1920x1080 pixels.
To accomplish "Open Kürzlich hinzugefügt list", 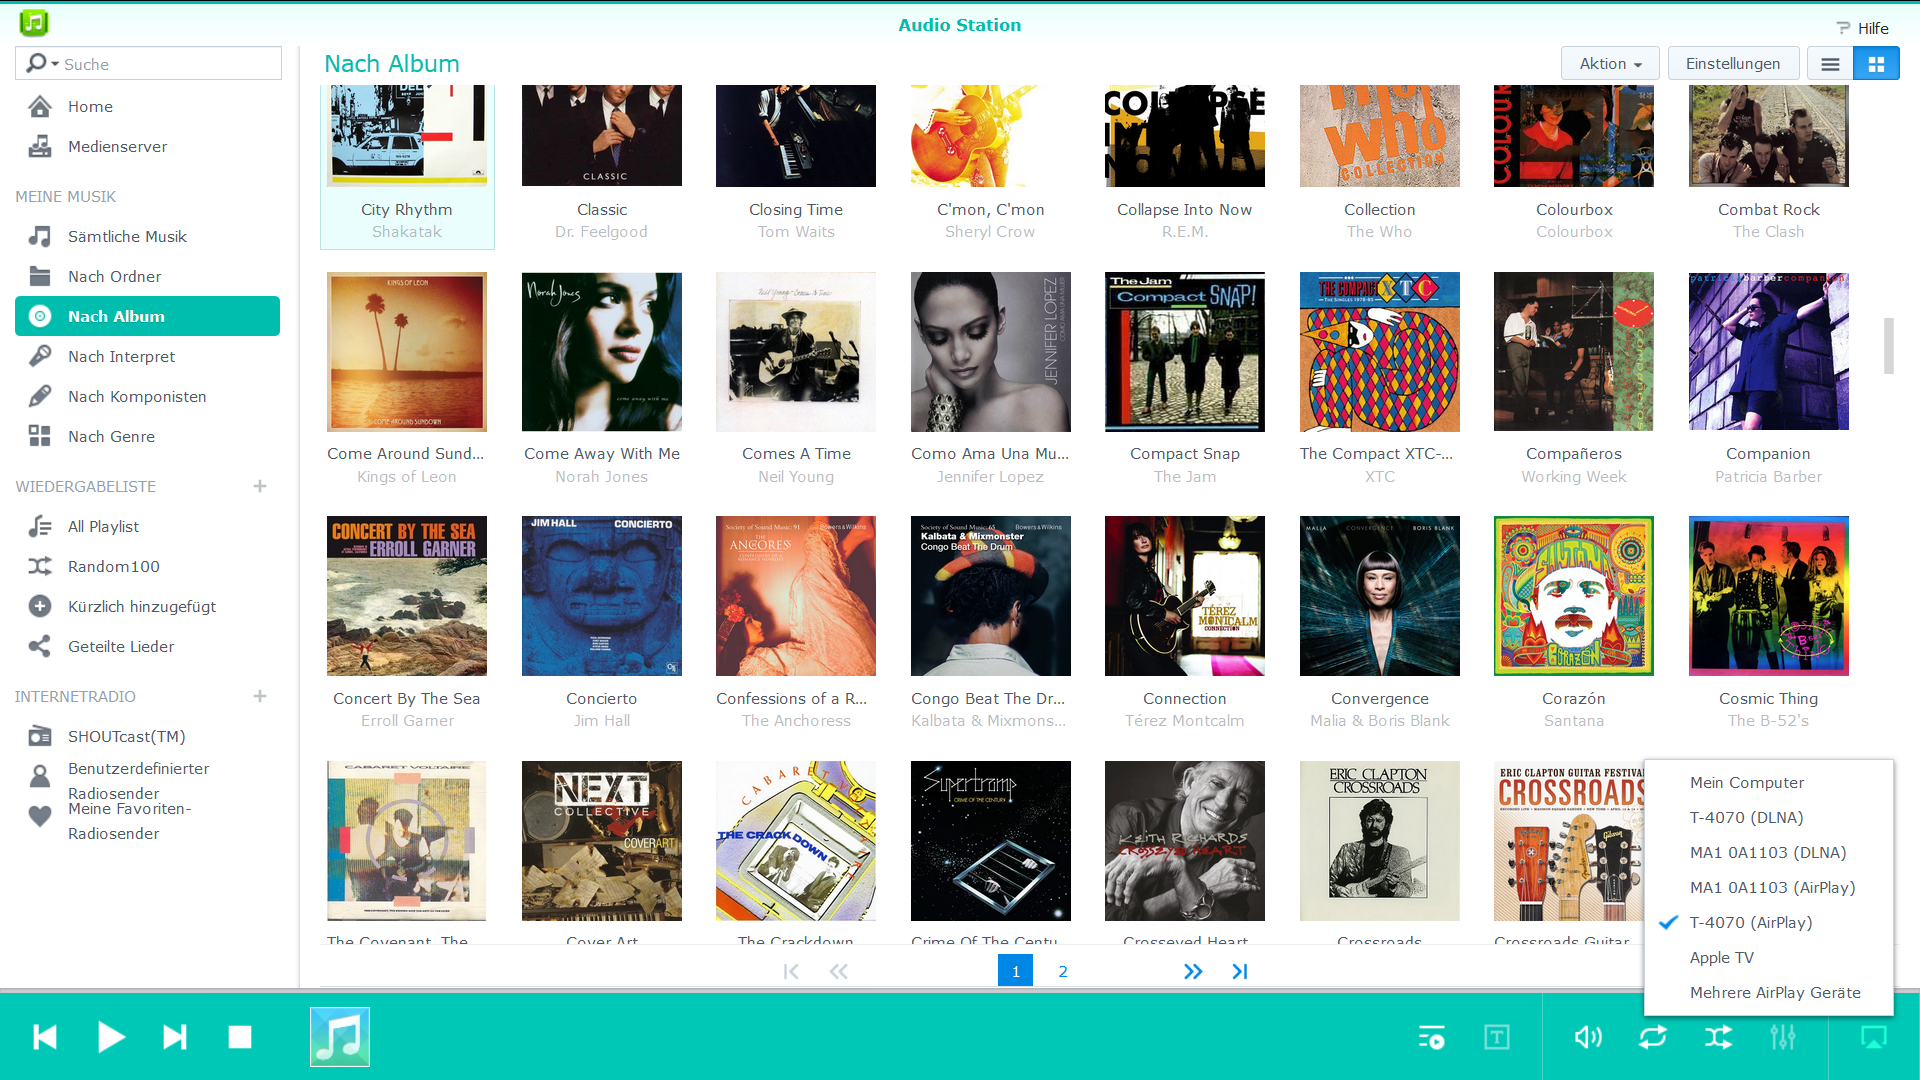I will (148, 606).
